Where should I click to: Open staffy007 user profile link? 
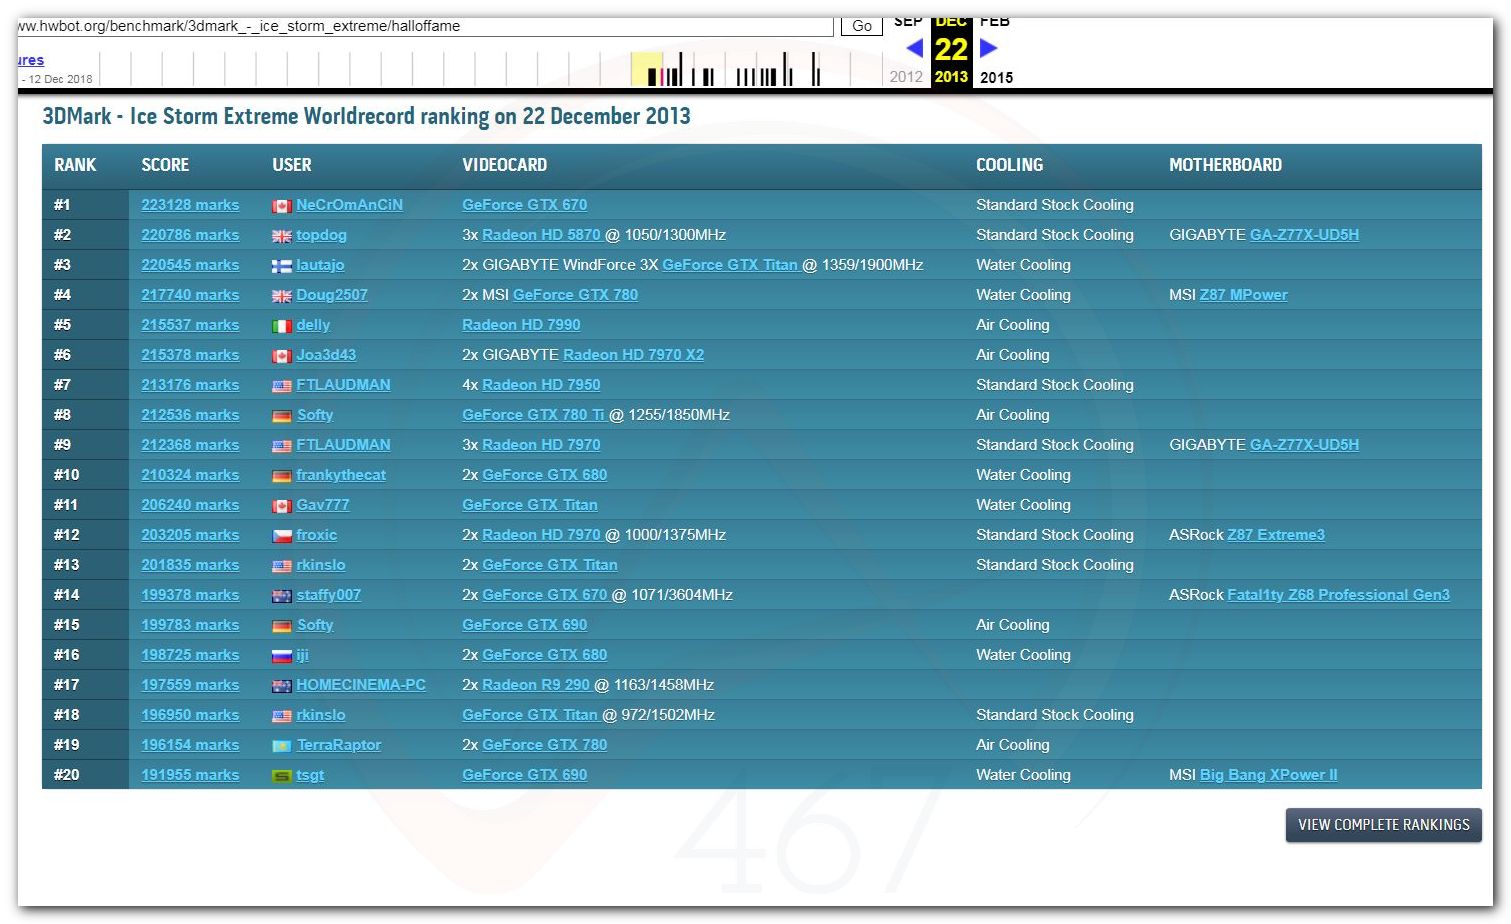pyautogui.click(x=328, y=595)
